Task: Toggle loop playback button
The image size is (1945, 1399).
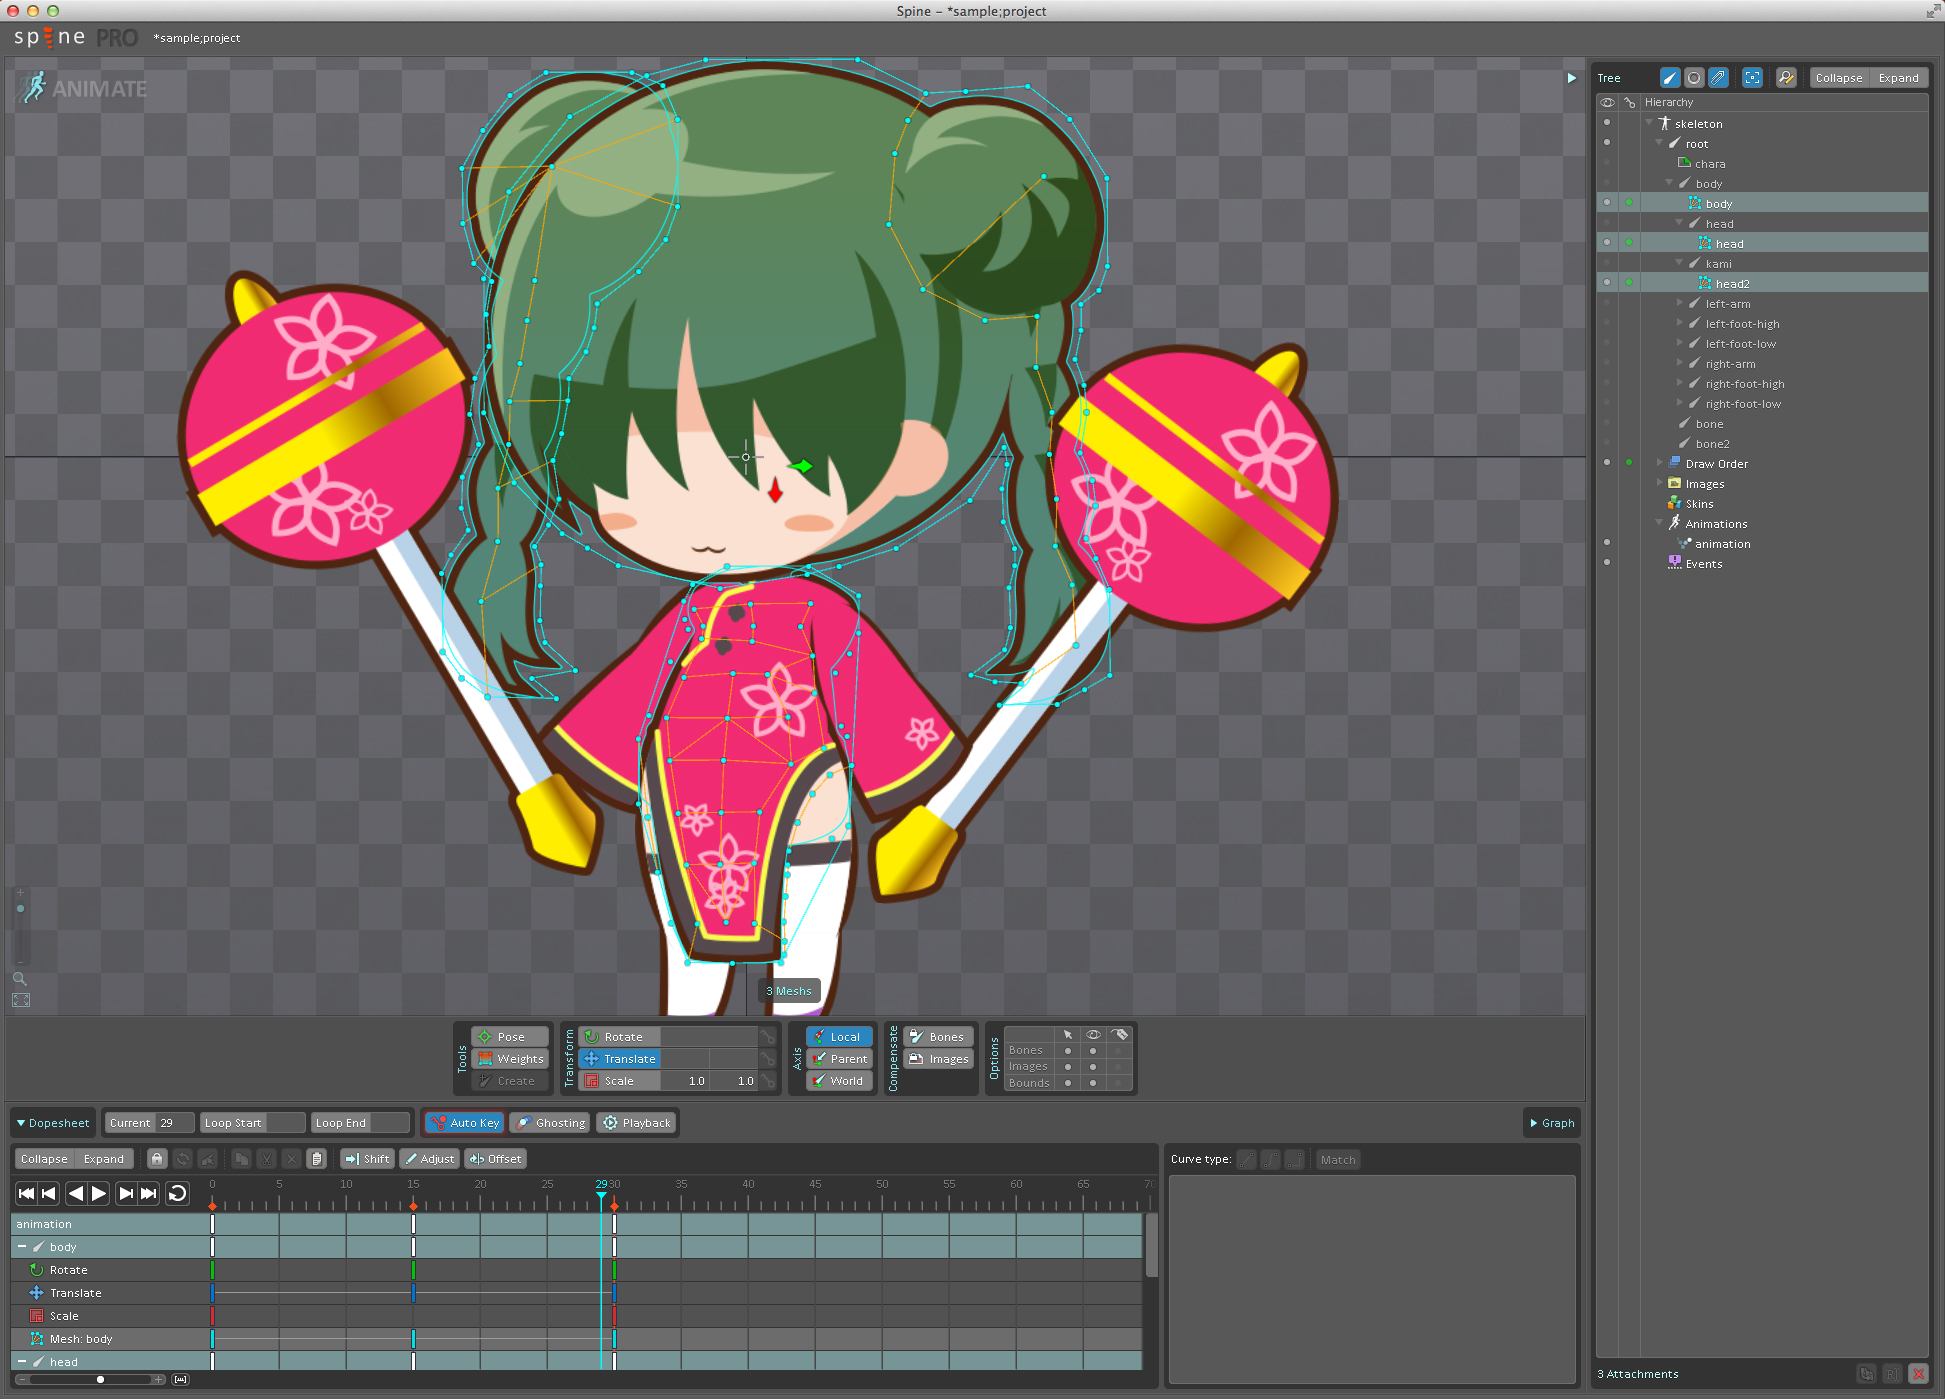Action: [x=177, y=1193]
